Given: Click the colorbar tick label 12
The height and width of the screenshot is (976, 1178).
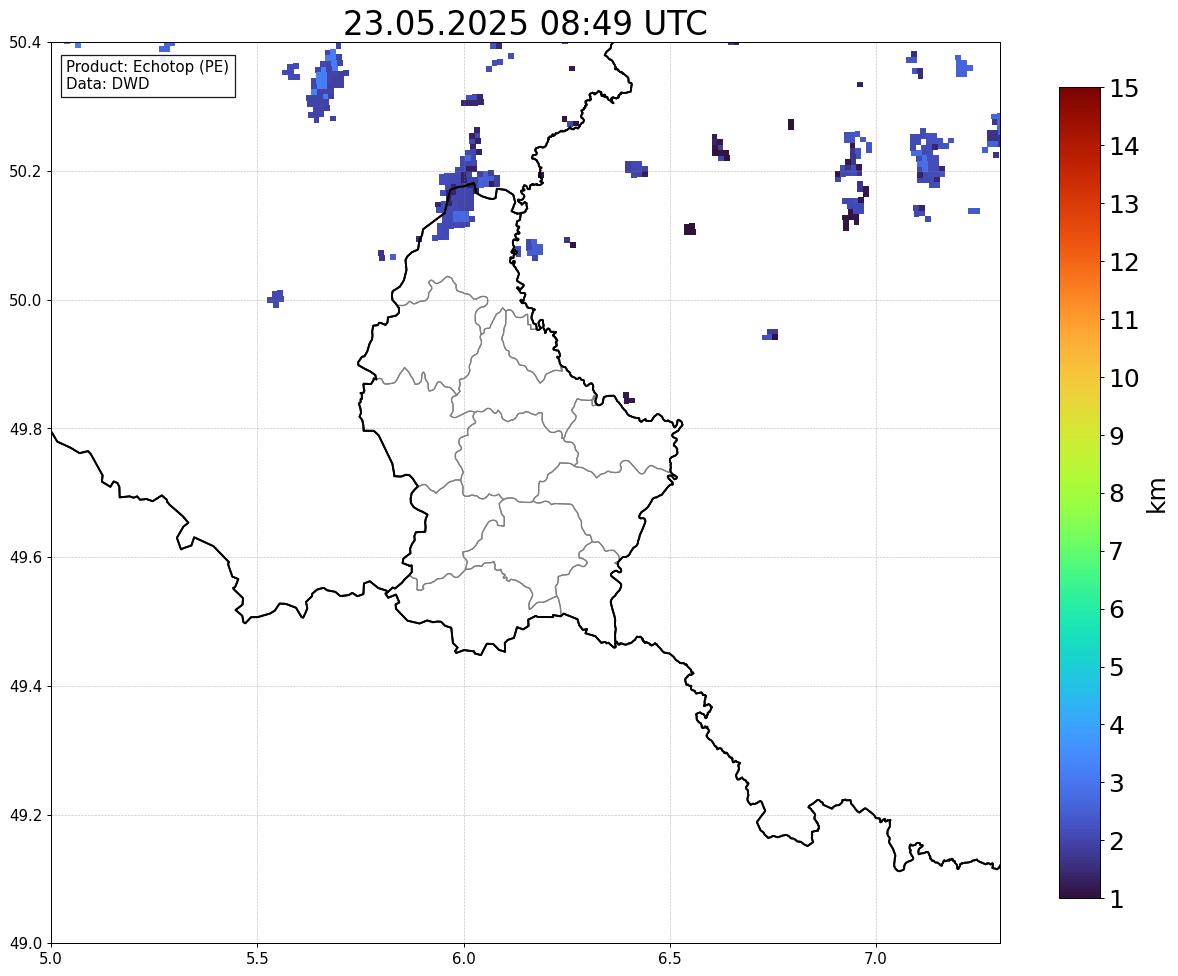Looking at the screenshot, I should click(x=1124, y=262).
